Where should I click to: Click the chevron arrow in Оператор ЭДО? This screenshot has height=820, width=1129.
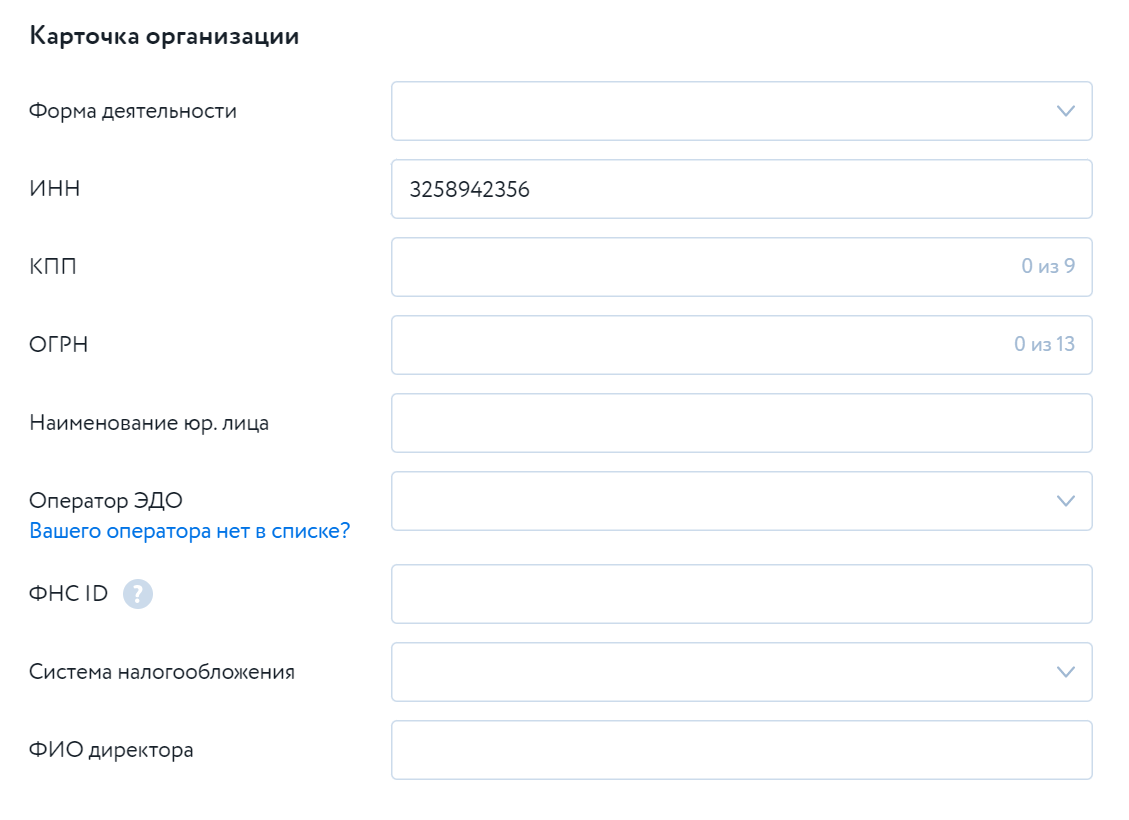pos(1066,501)
